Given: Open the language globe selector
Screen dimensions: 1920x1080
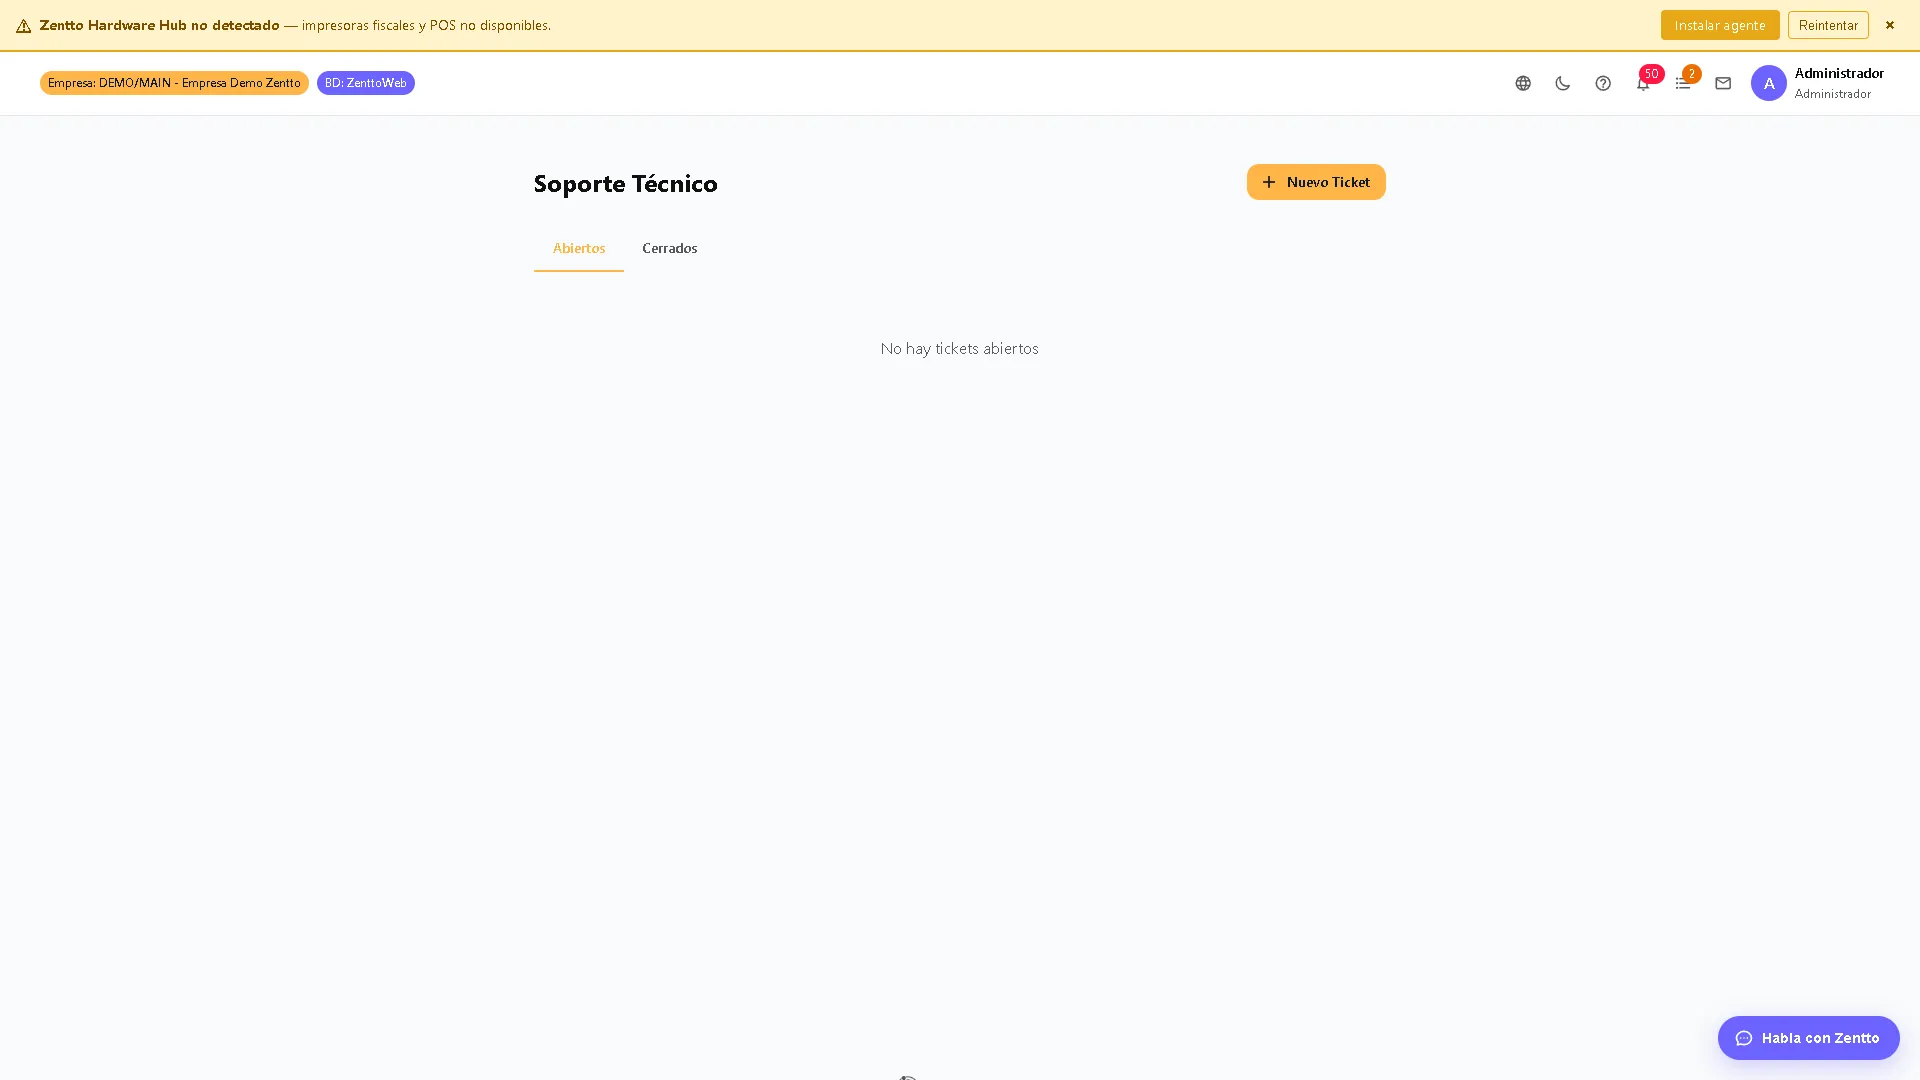Looking at the screenshot, I should coord(1523,84).
